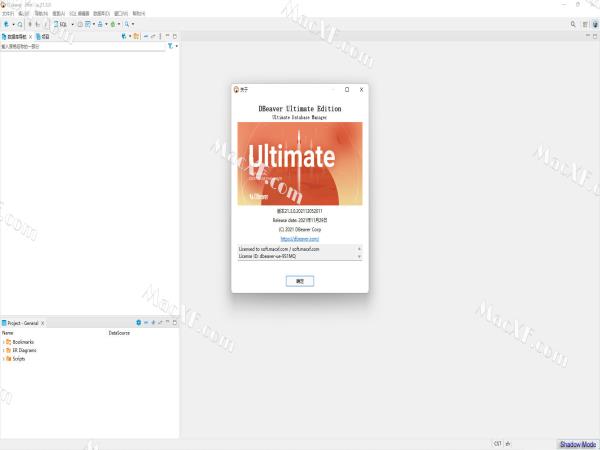
Task: Click the perspective layout icon at top right
Action: pyautogui.click(x=585, y=24)
